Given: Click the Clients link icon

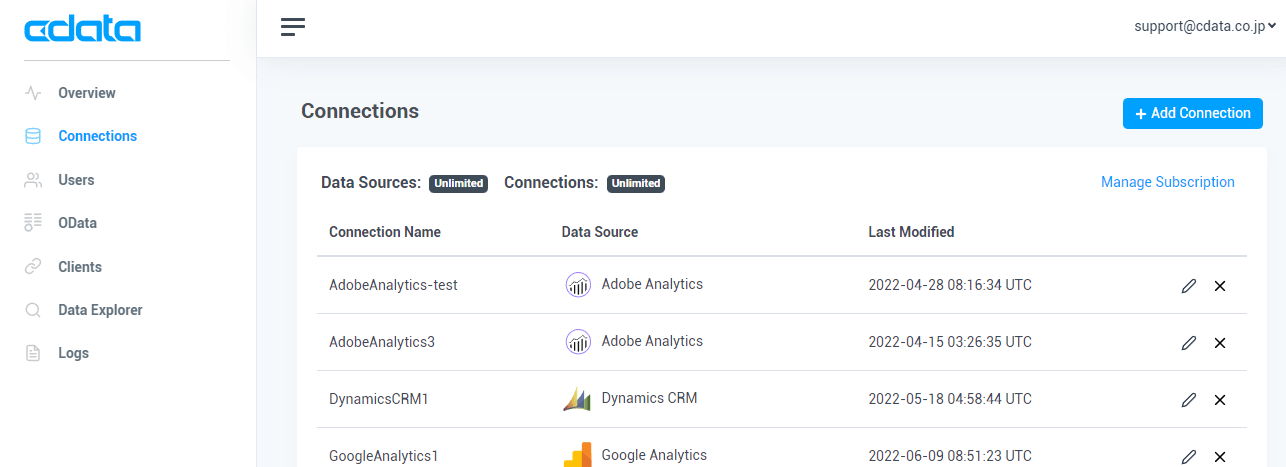Looking at the screenshot, I should point(33,267).
